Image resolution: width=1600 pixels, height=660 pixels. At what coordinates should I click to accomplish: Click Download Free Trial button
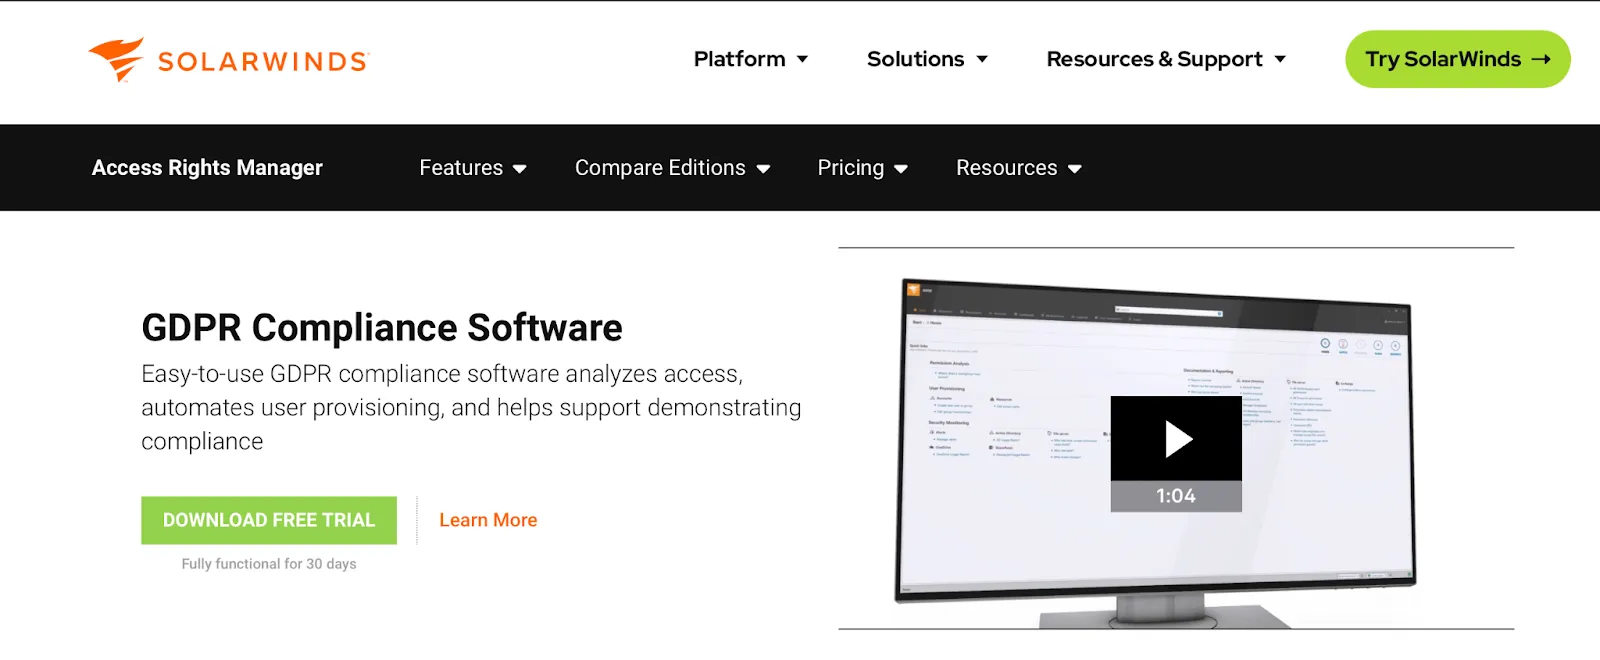click(269, 520)
